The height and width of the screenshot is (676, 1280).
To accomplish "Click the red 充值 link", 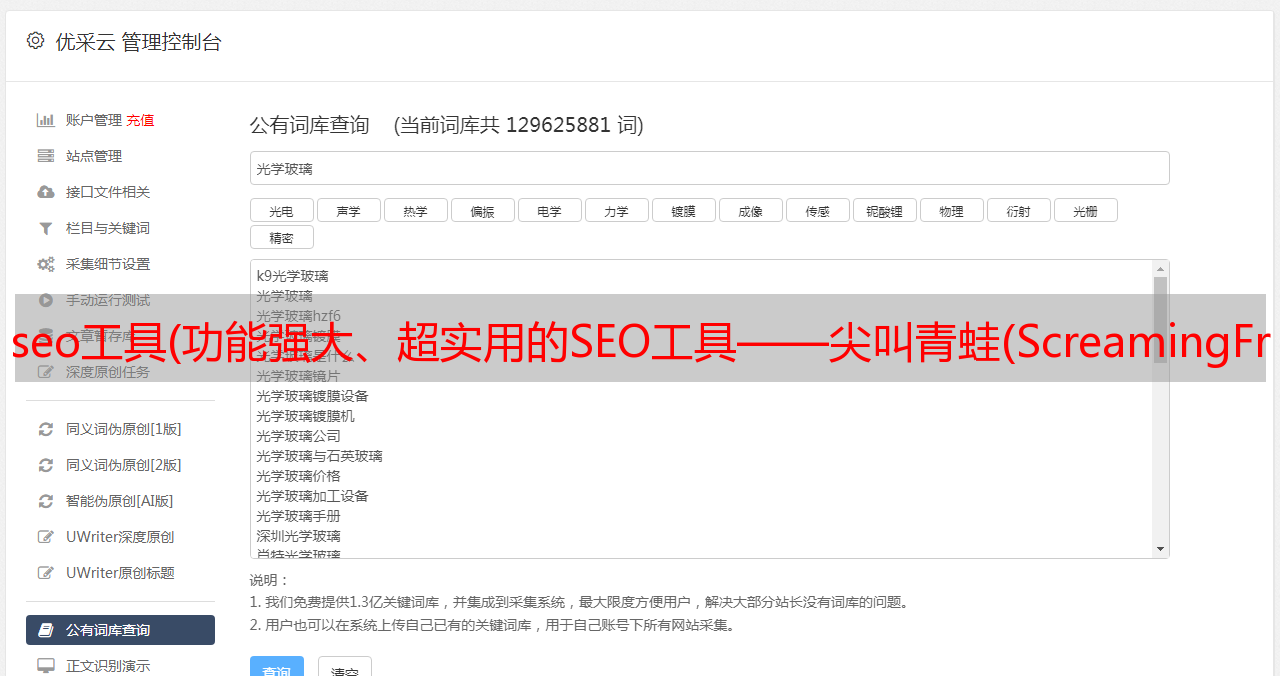I will tap(140, 120).
